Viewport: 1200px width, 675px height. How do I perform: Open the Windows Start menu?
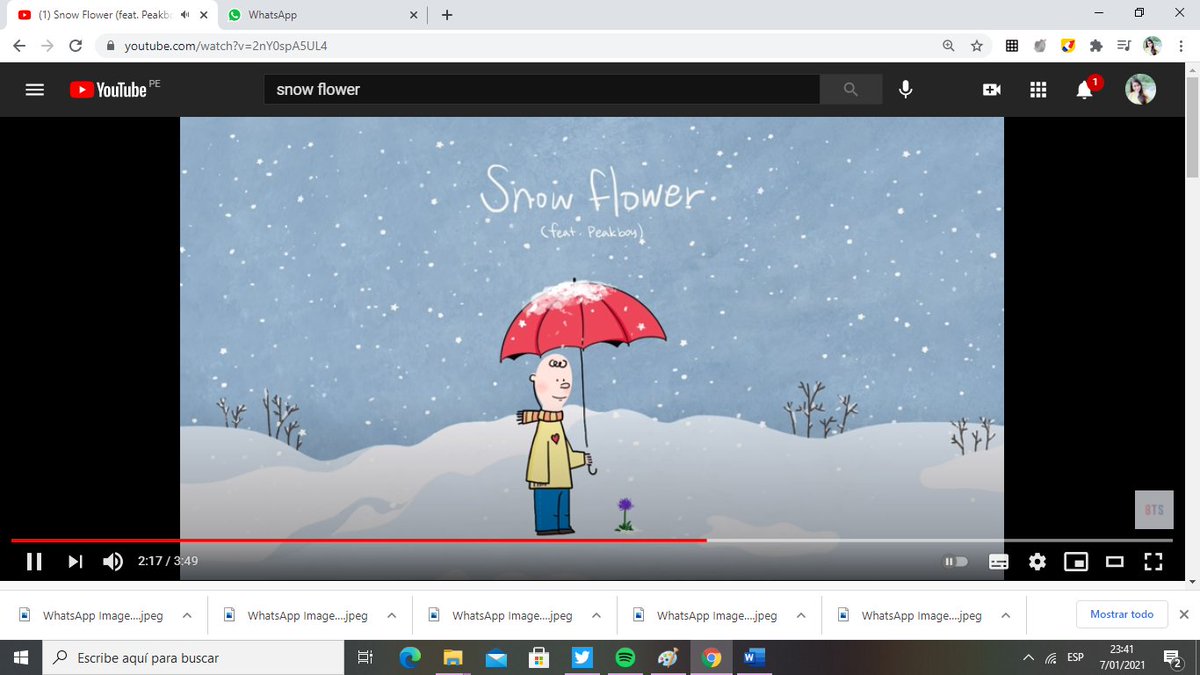[x=21, y=657]
